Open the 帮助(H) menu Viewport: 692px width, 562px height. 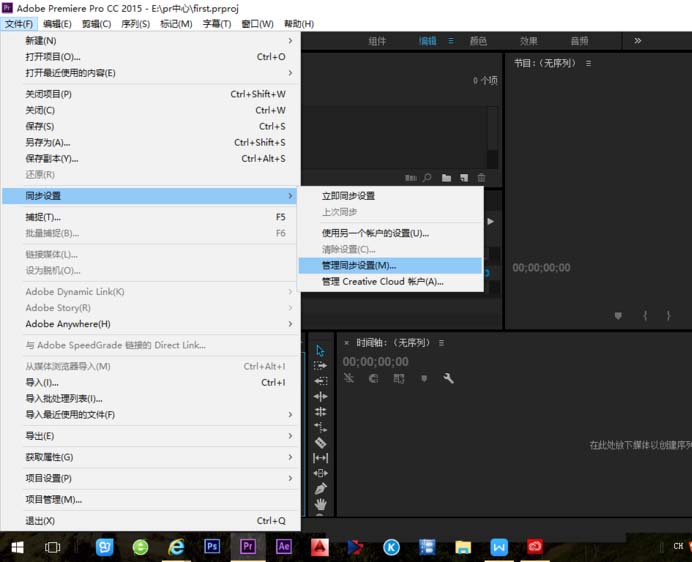click(299, 24)
